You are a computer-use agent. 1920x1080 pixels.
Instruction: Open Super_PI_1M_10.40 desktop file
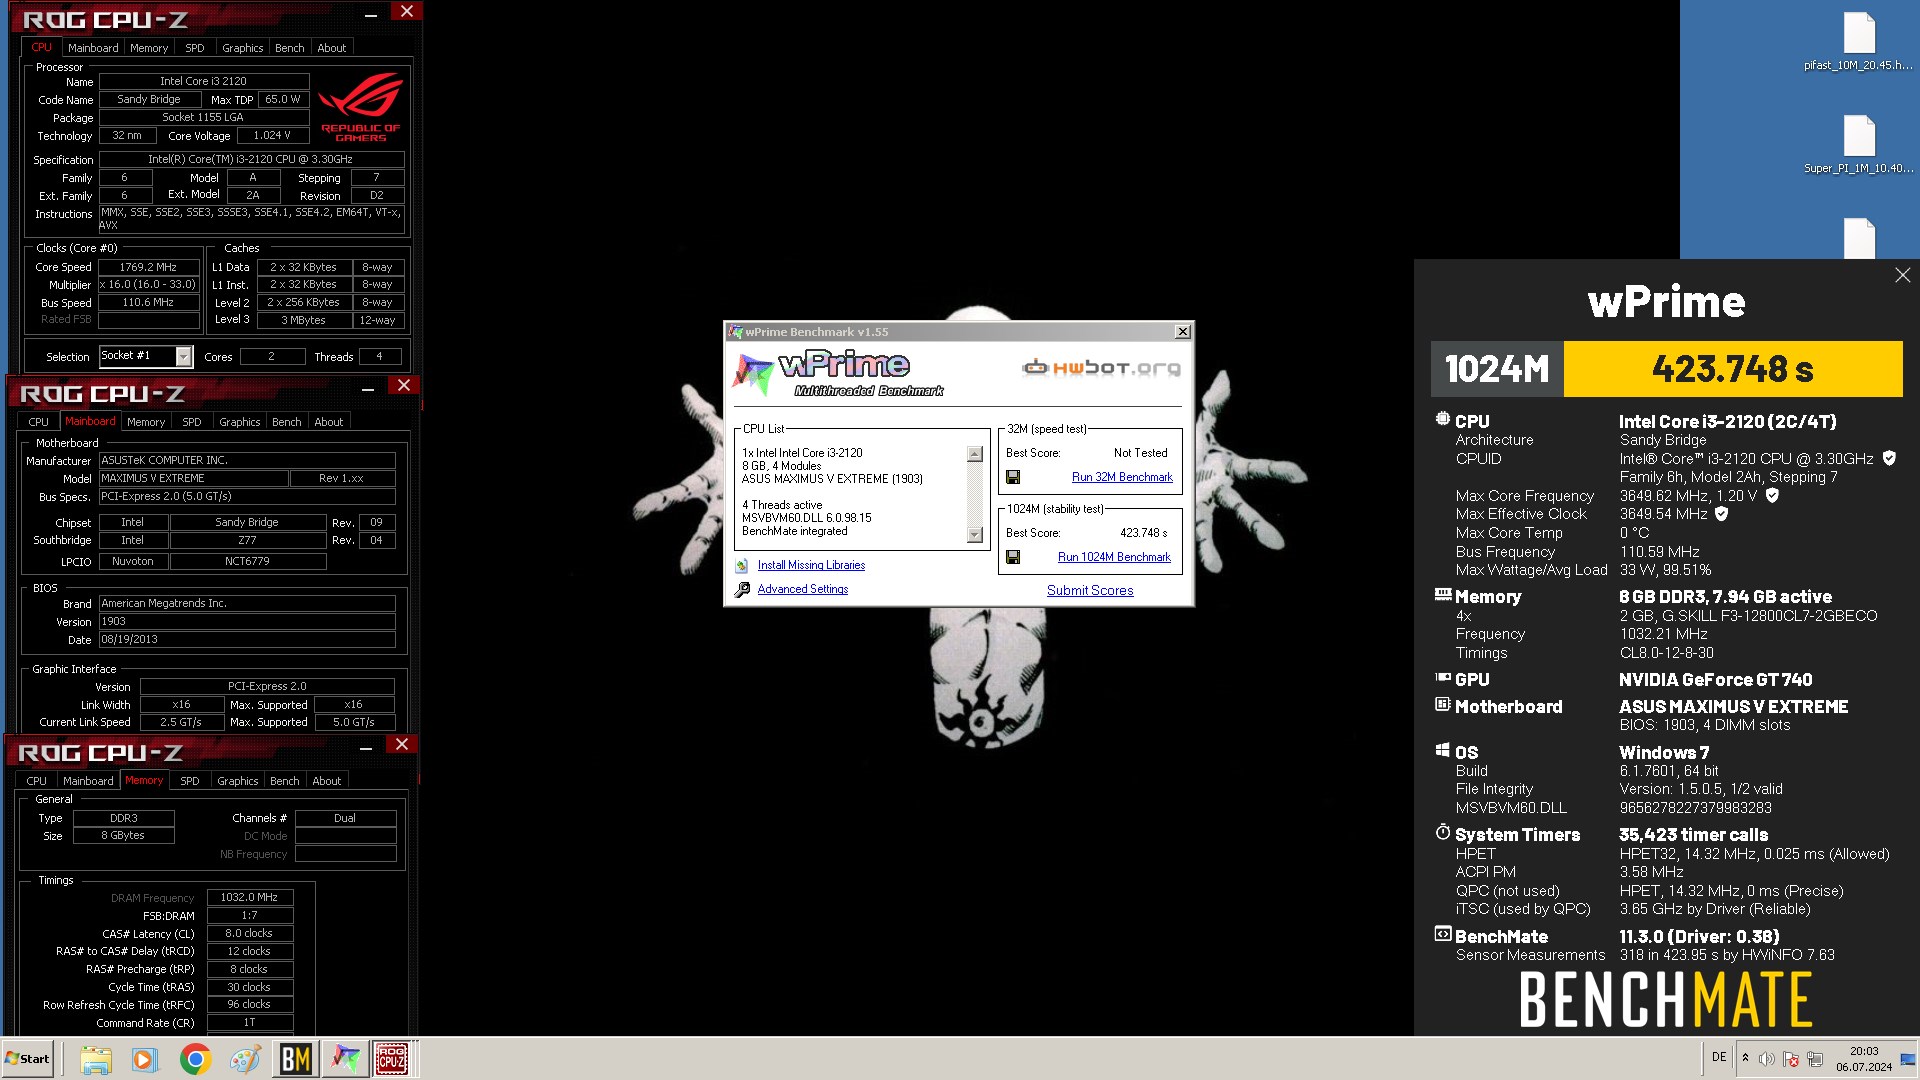point(1858,145)
